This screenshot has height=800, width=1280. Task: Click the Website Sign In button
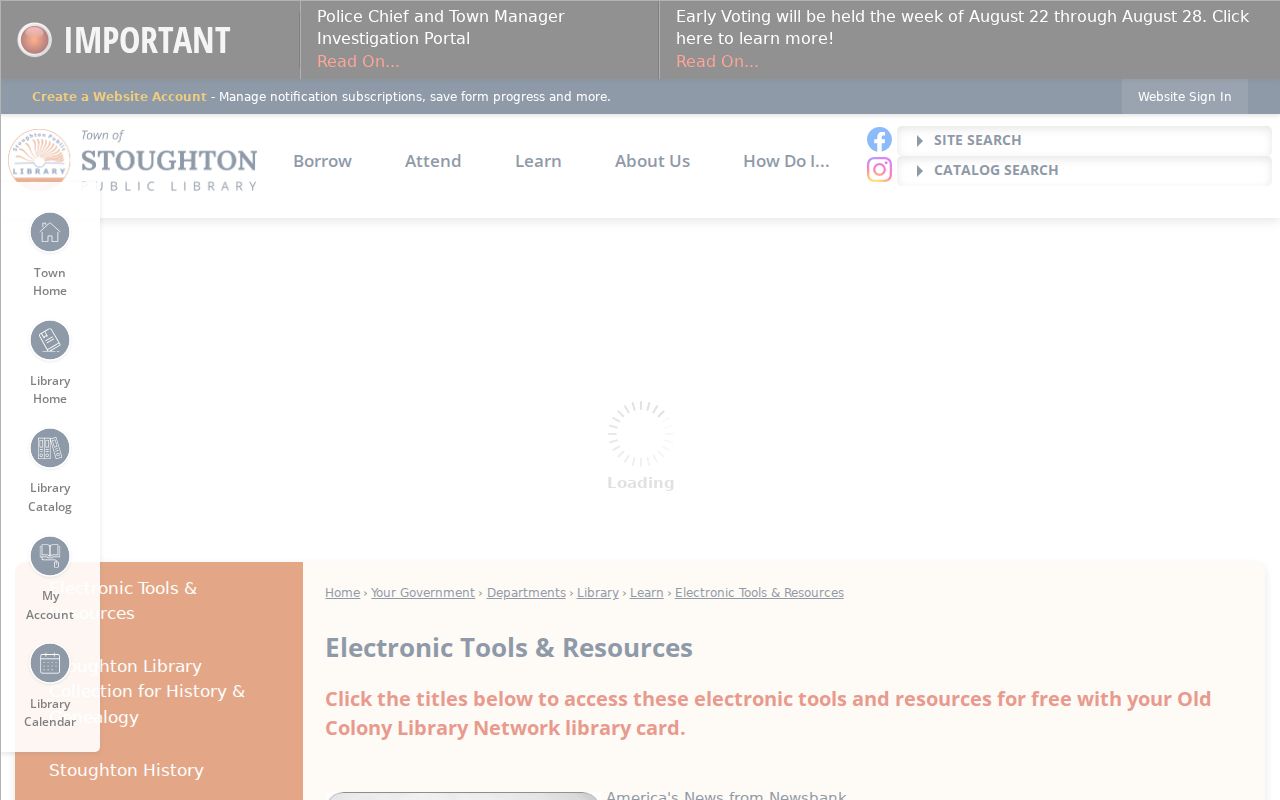1184,97
